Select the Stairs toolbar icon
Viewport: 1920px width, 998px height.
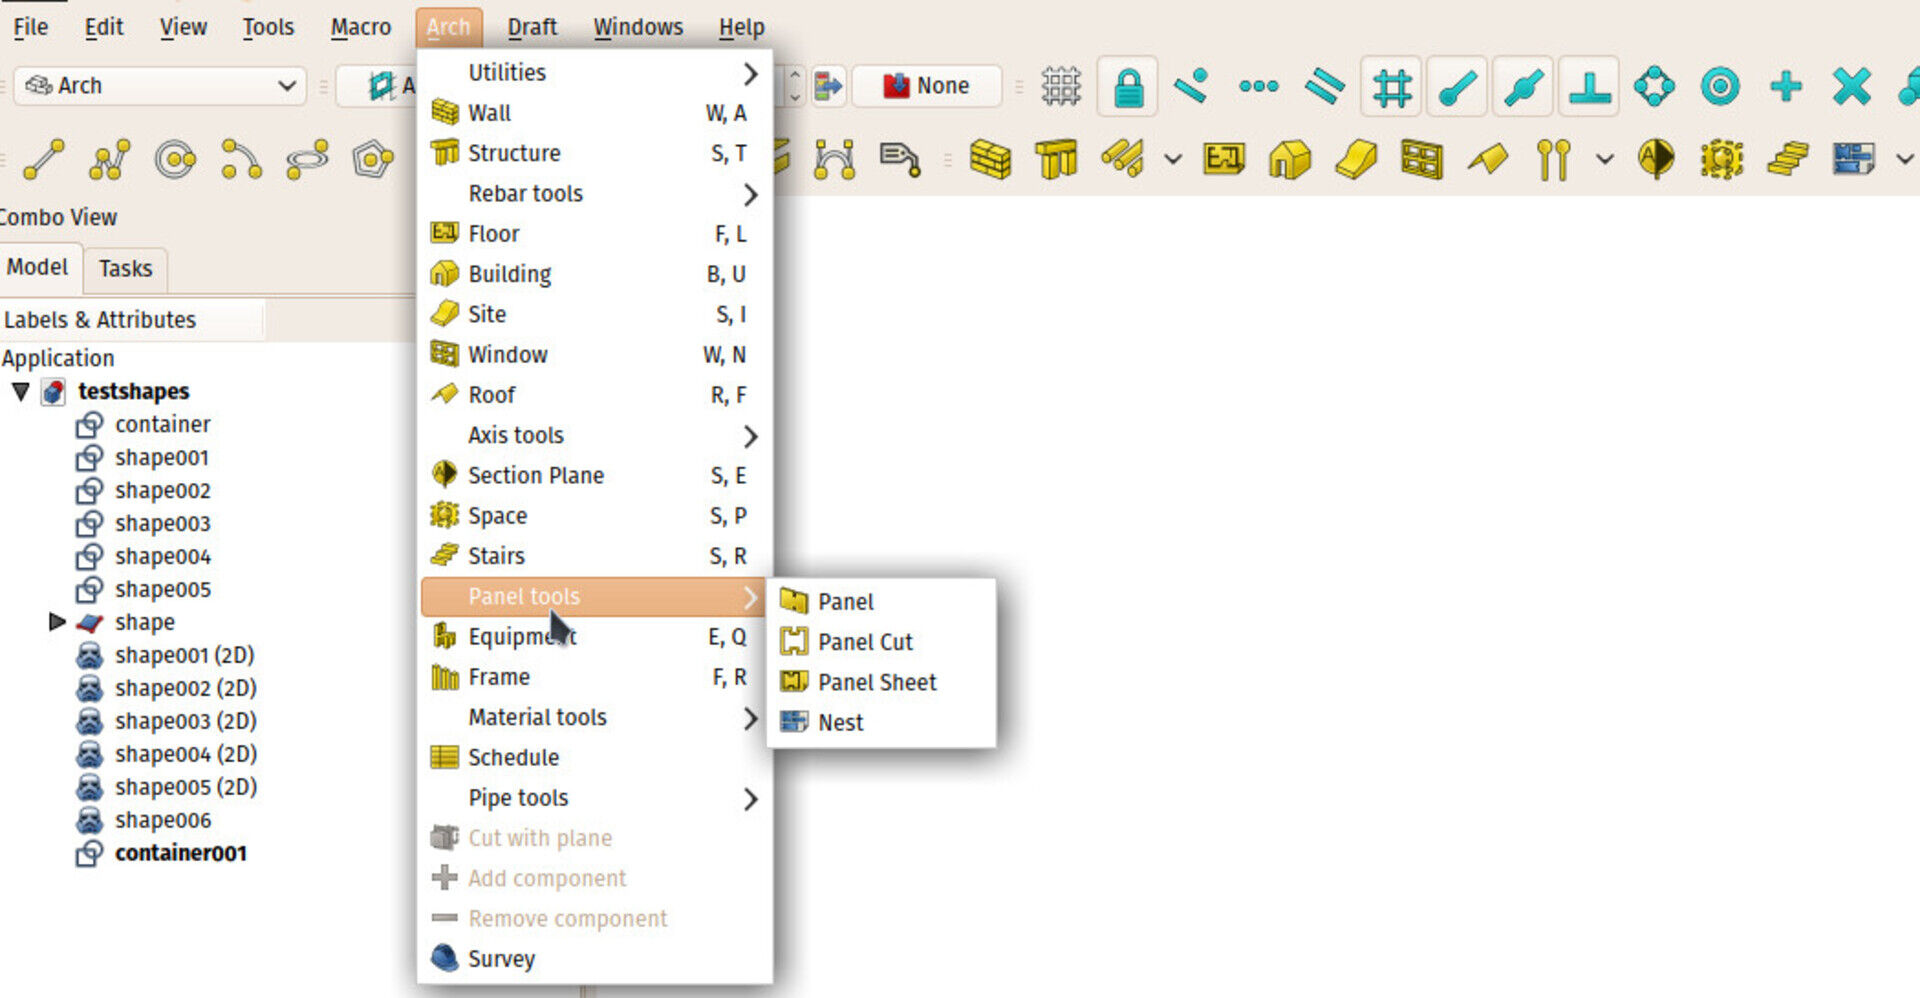tap(1787, 159)
